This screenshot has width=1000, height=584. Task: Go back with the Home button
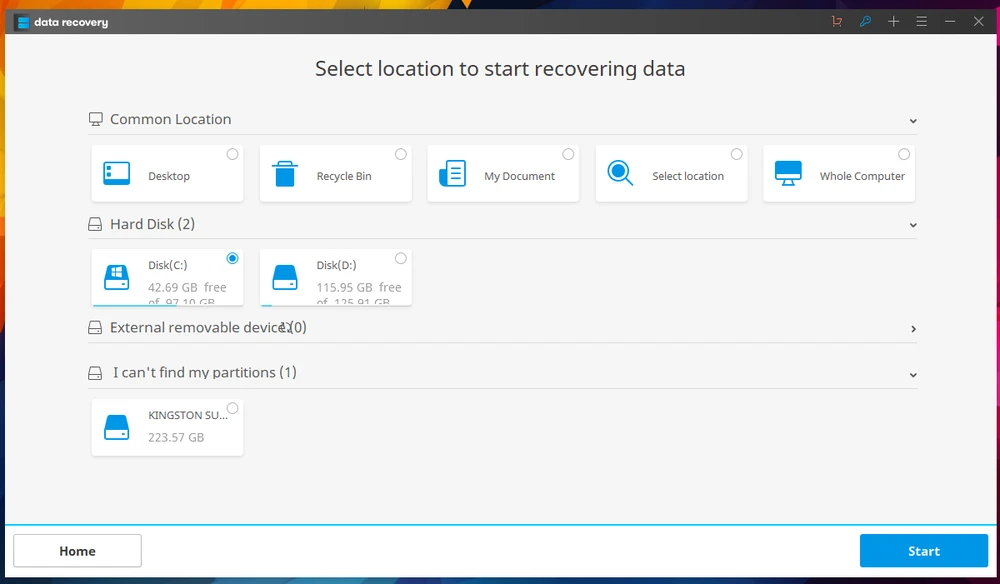click(x=77, y=551)
